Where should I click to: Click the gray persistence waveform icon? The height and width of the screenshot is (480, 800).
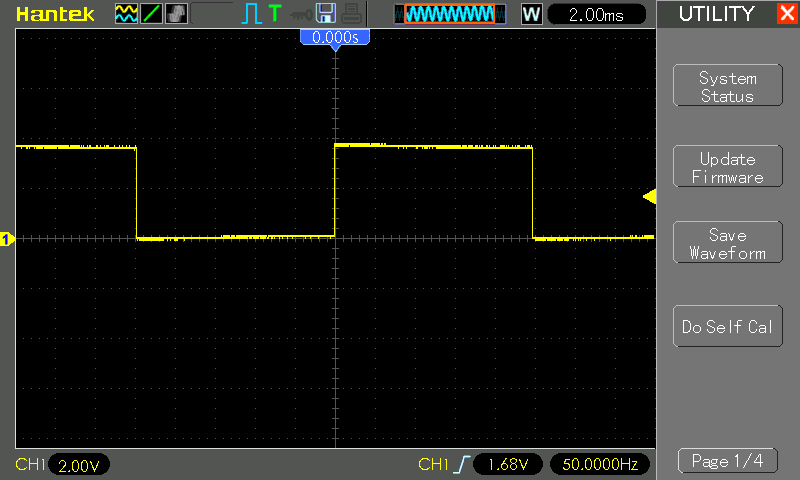pos(174,14)
